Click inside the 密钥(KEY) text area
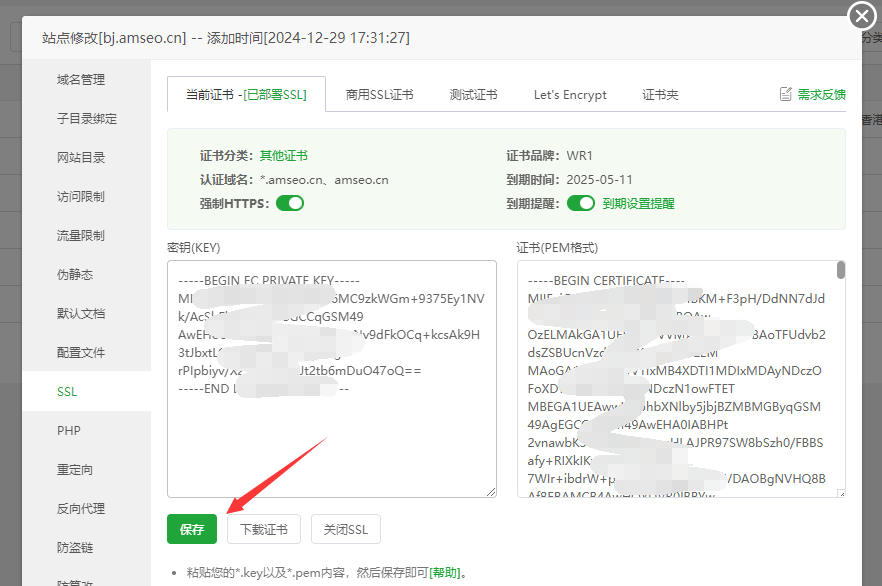This screenshot has width=882, height=586. tap(332, 378)
